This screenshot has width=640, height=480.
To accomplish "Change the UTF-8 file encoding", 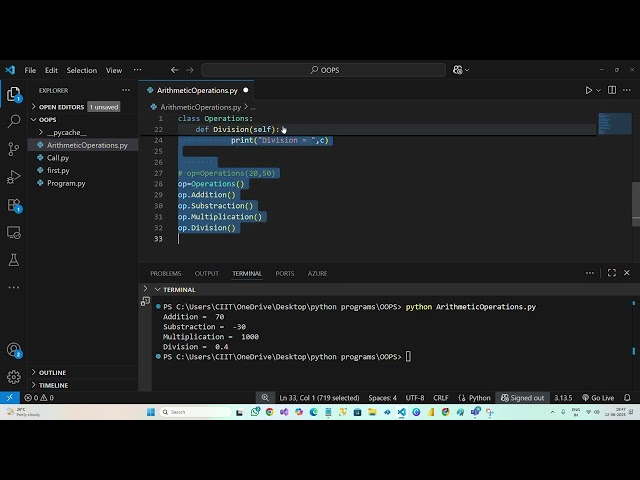I will click(x=415, y=398).
